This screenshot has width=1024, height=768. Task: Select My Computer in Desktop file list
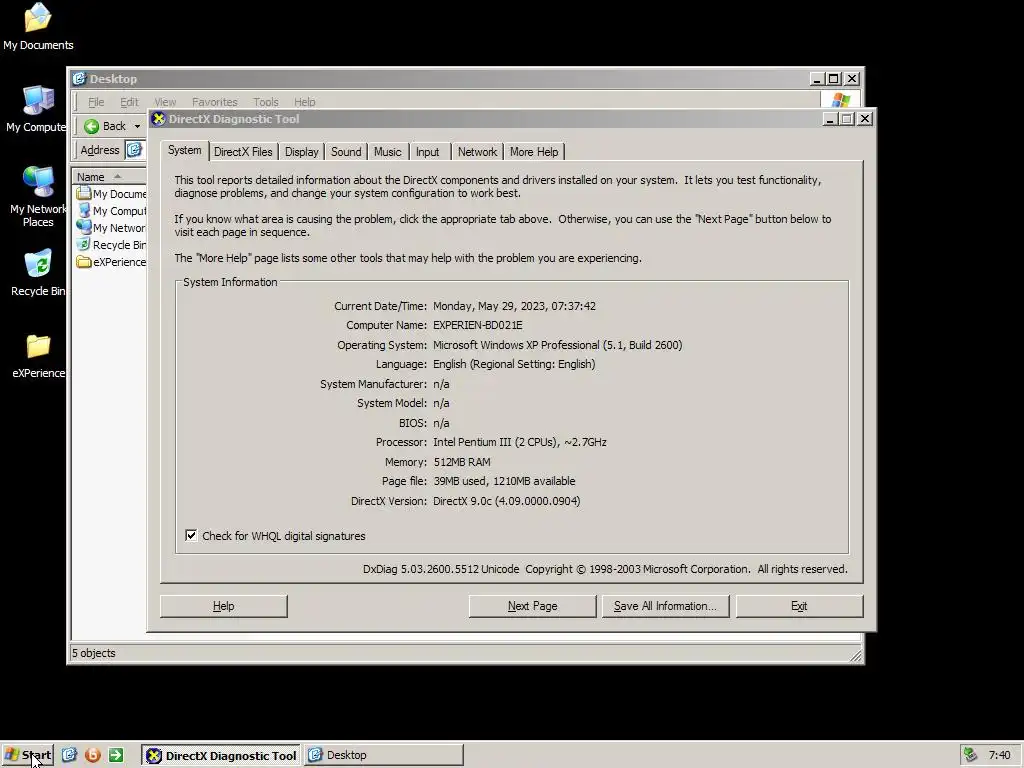(x=111, y=211)
